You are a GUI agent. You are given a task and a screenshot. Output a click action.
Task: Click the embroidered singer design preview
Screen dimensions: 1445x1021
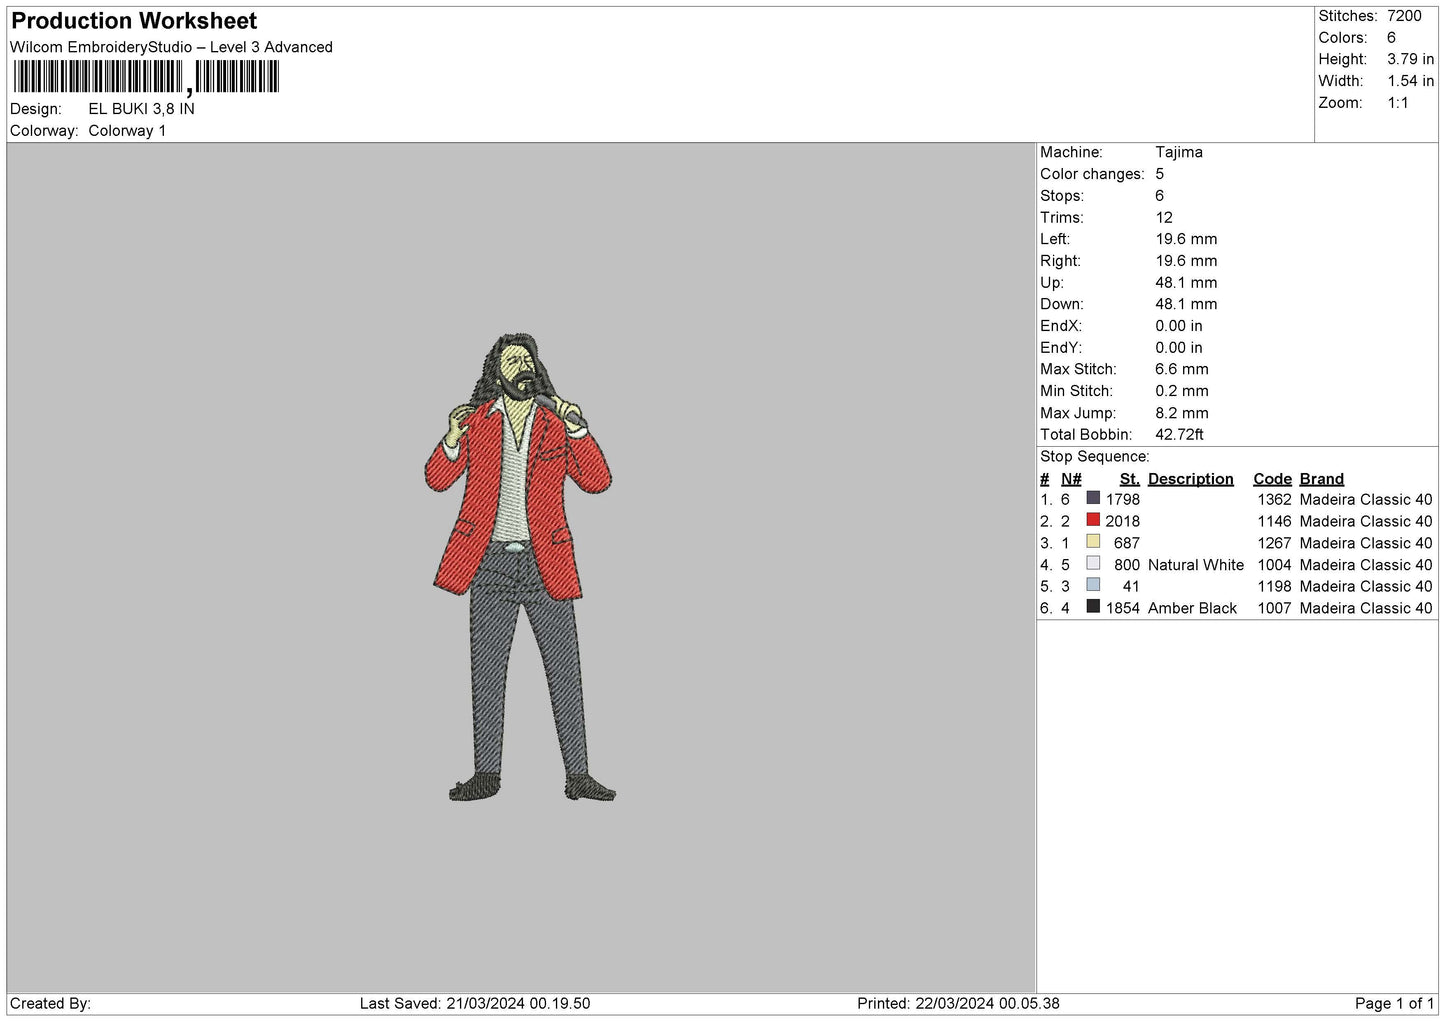point(519,567)
